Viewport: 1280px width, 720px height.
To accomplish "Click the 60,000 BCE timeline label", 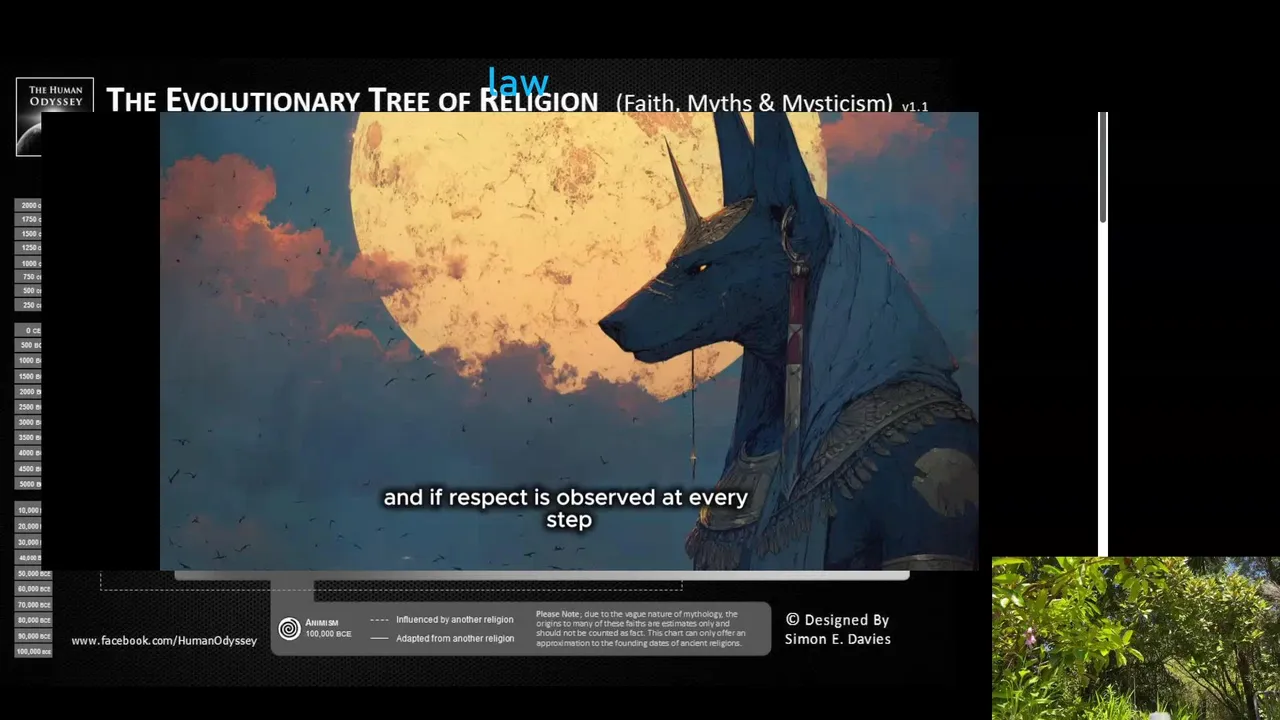I will pos(33,589).
